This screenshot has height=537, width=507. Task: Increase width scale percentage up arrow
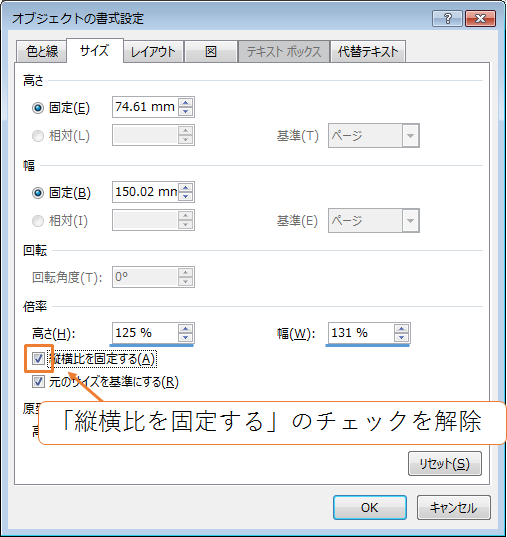coord(401,329)
